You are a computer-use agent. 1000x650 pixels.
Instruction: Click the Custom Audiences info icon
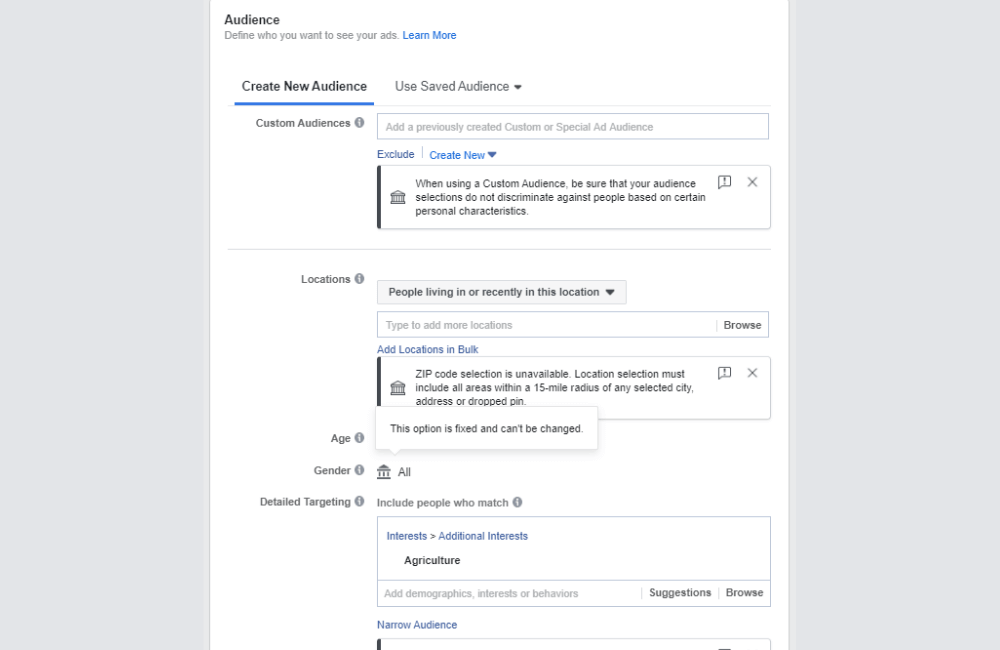pos(360,123)
